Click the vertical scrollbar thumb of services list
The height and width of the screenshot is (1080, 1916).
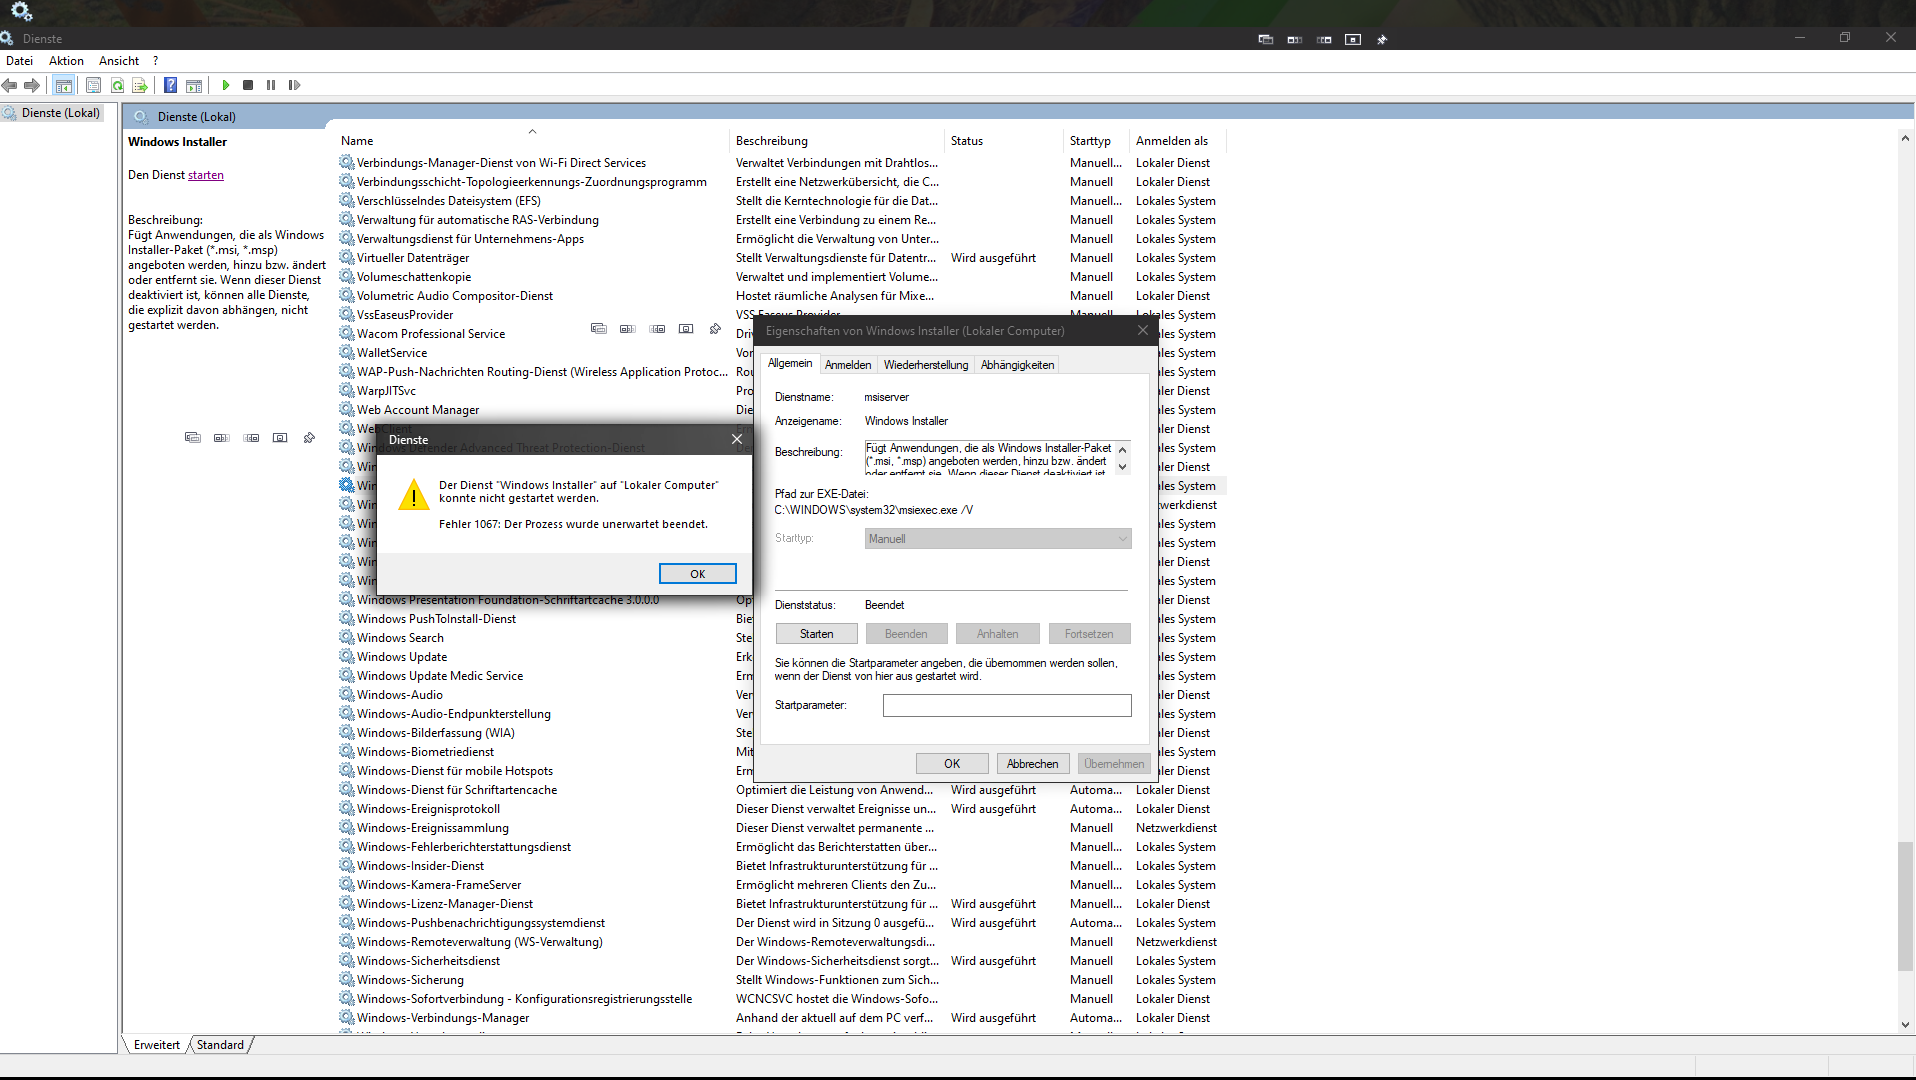(1905, 905)
